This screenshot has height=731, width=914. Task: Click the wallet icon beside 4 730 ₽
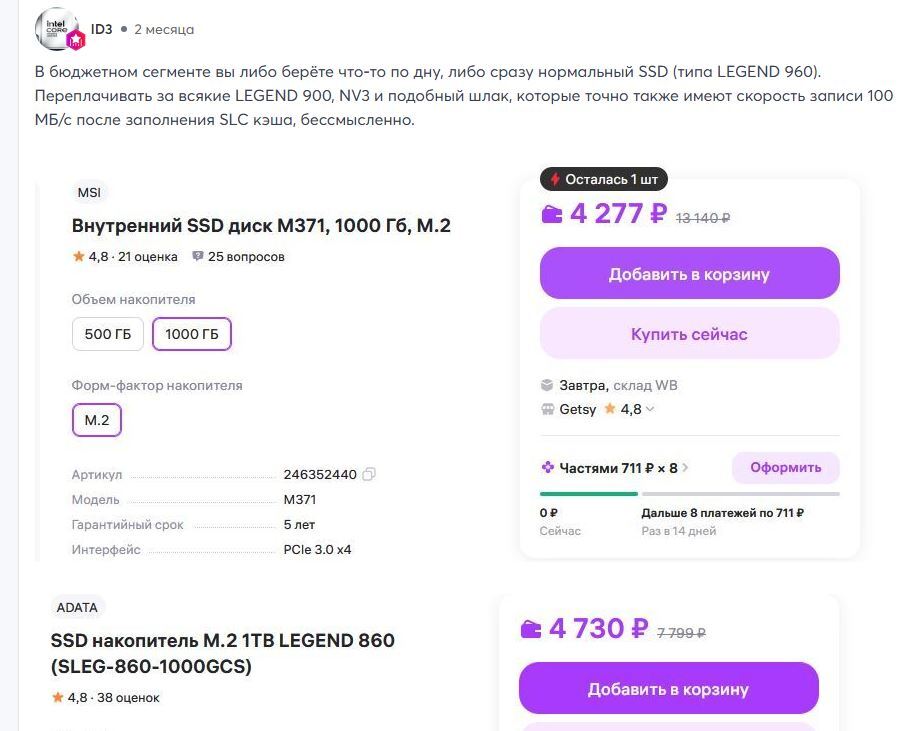531,629
